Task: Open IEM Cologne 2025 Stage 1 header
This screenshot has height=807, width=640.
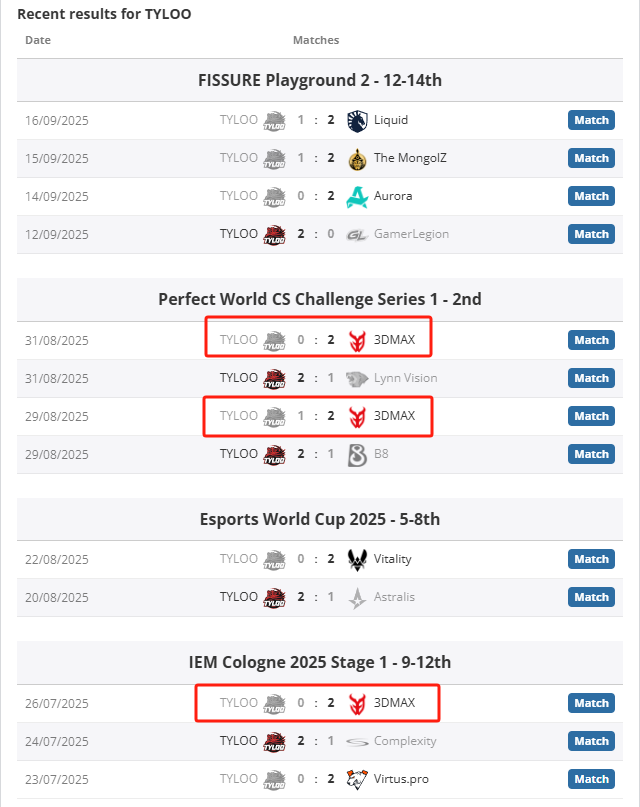Action: (x=320, y=662)
